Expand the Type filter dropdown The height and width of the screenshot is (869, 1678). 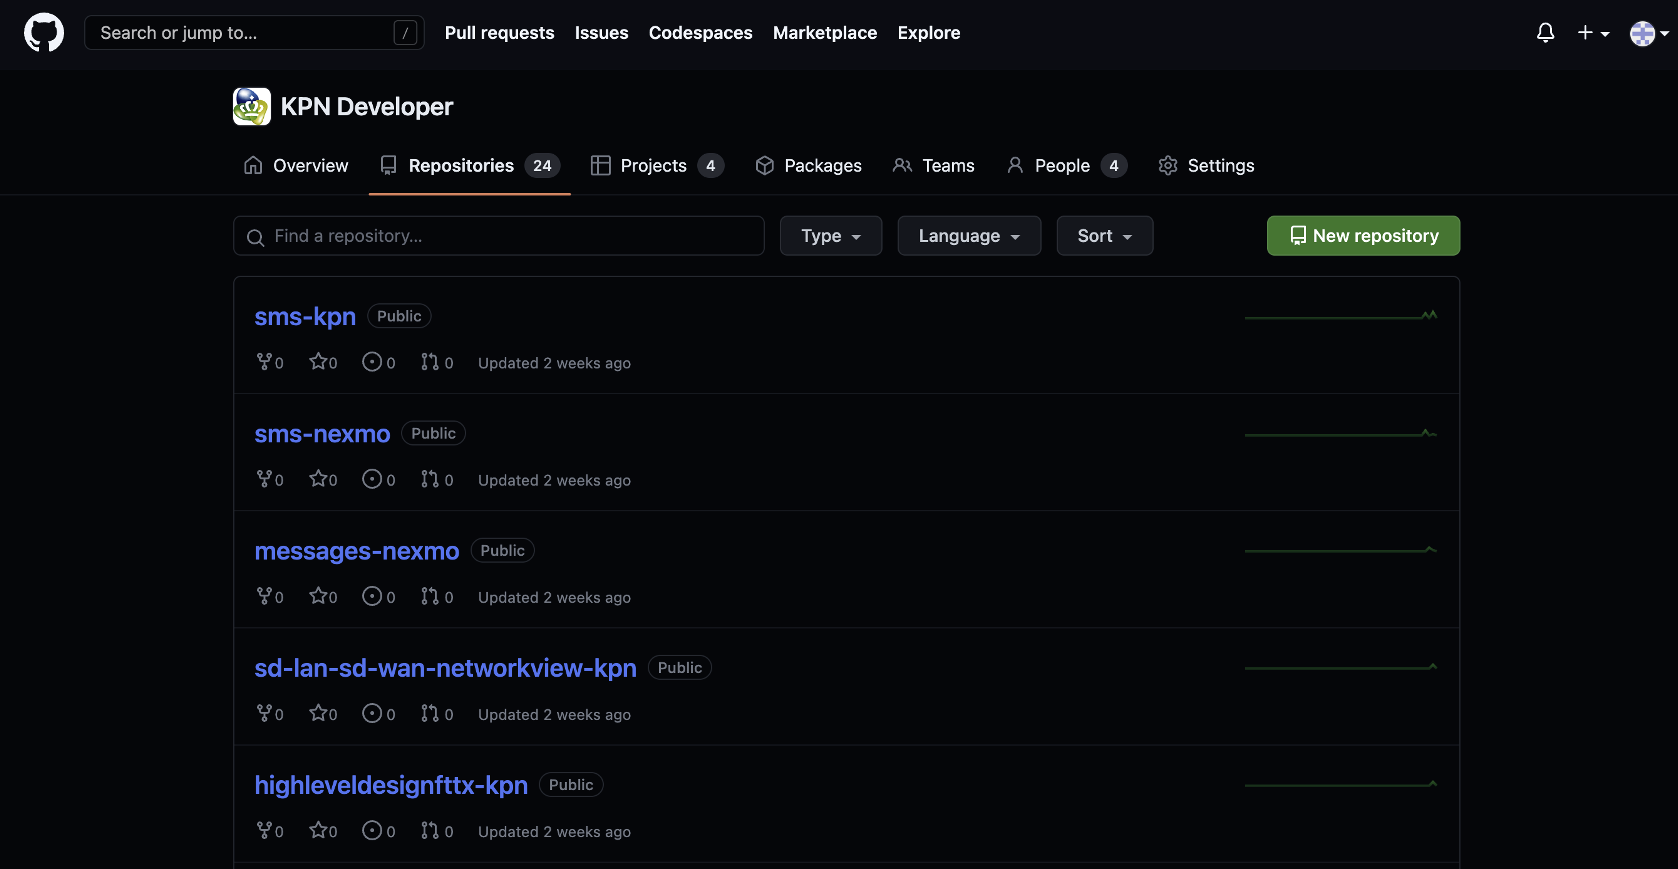pos(831,236)
